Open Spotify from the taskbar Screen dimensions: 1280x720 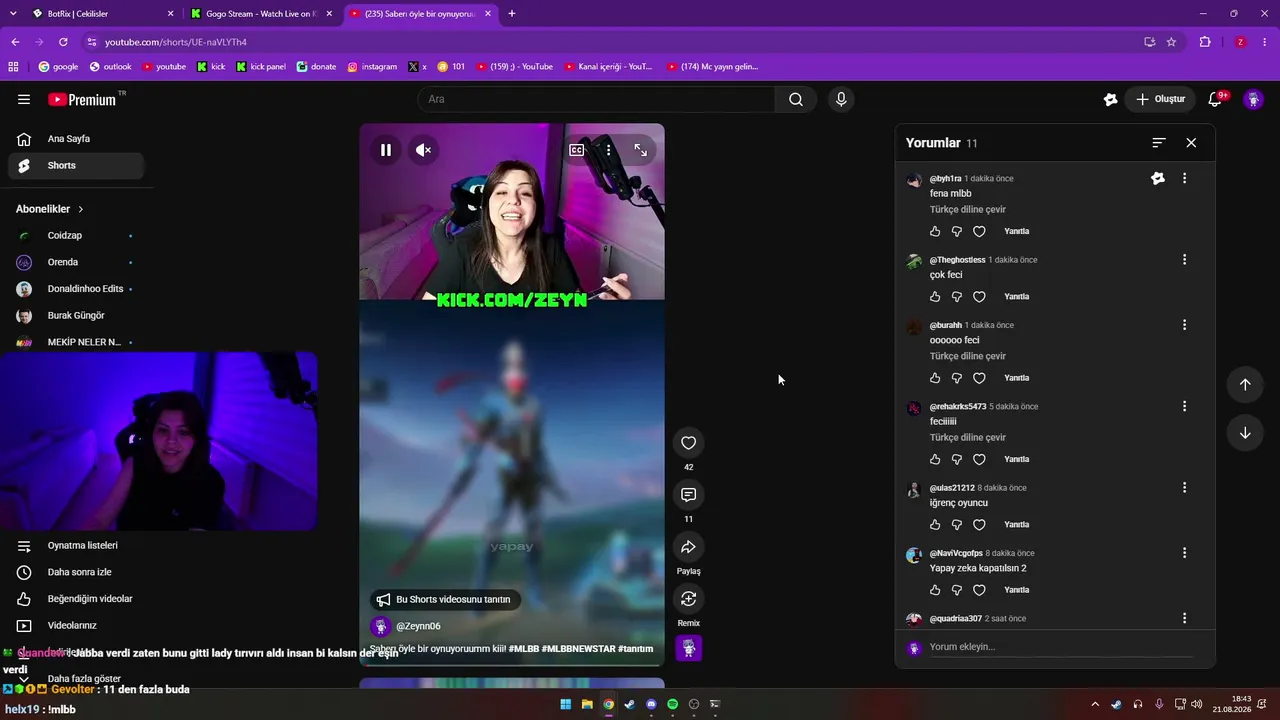[672, 704]
